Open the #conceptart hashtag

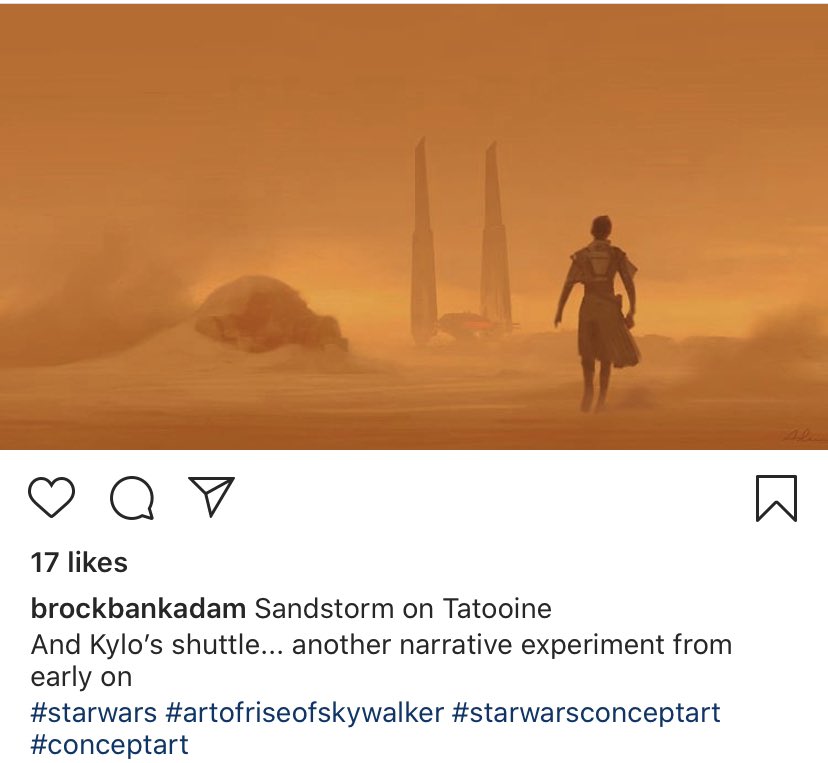[x=109, y=745]
